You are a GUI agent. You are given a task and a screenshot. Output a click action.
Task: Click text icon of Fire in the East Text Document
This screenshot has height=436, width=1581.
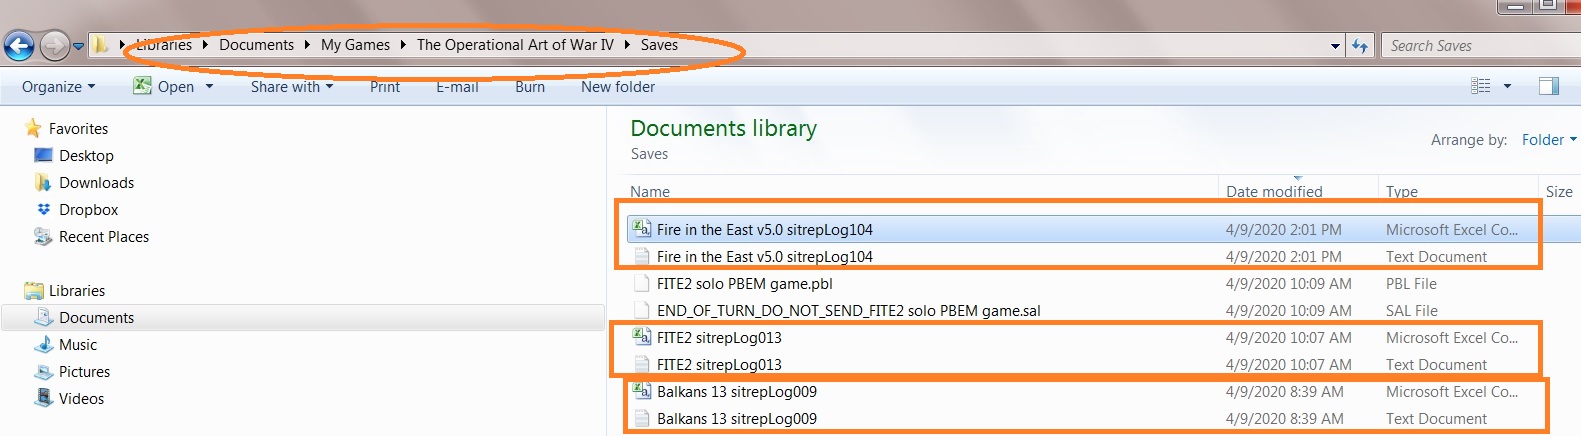[x=642, y=257]
